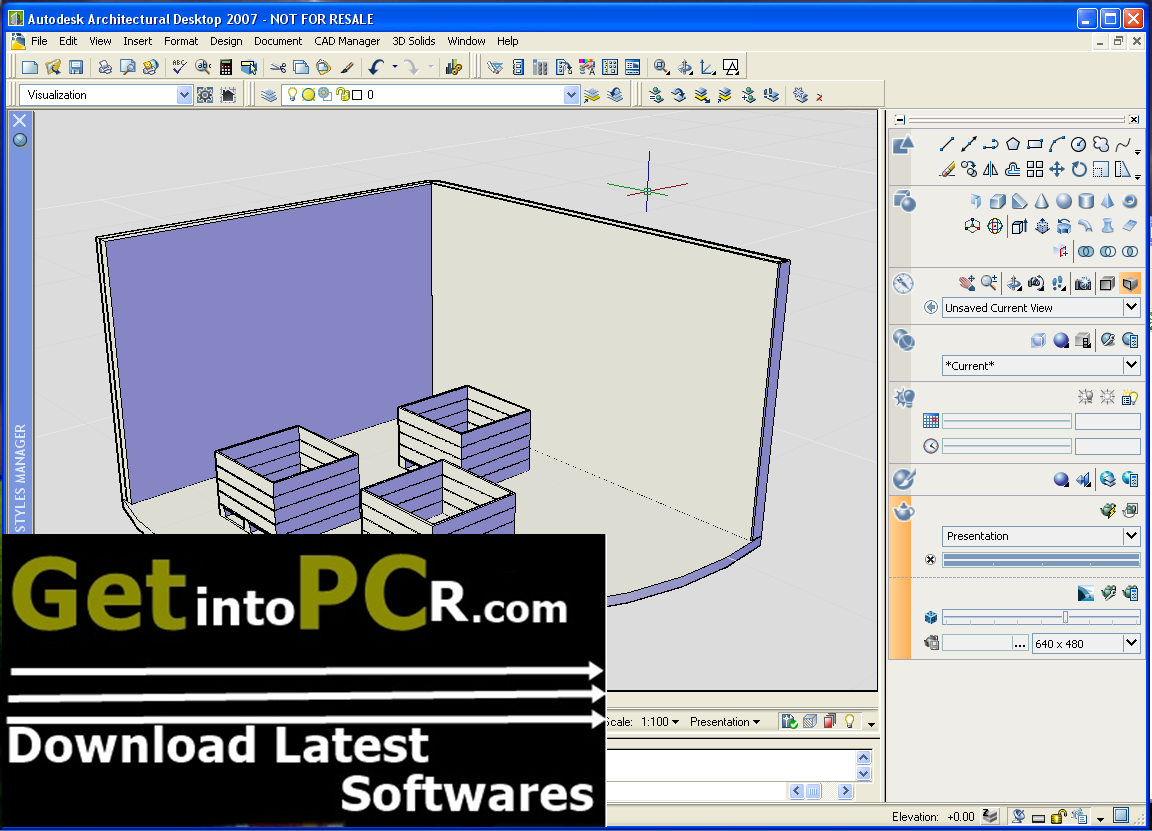Open the Visualization workspace dropdown

(184, 95)
